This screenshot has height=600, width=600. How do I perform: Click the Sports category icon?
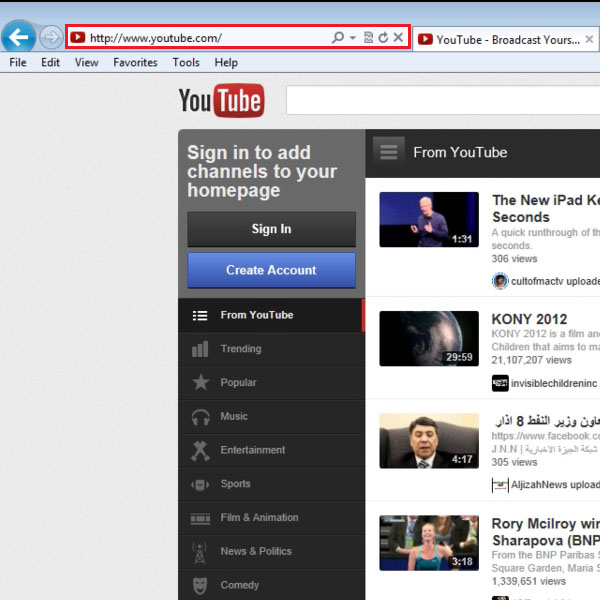coord(200,485)
